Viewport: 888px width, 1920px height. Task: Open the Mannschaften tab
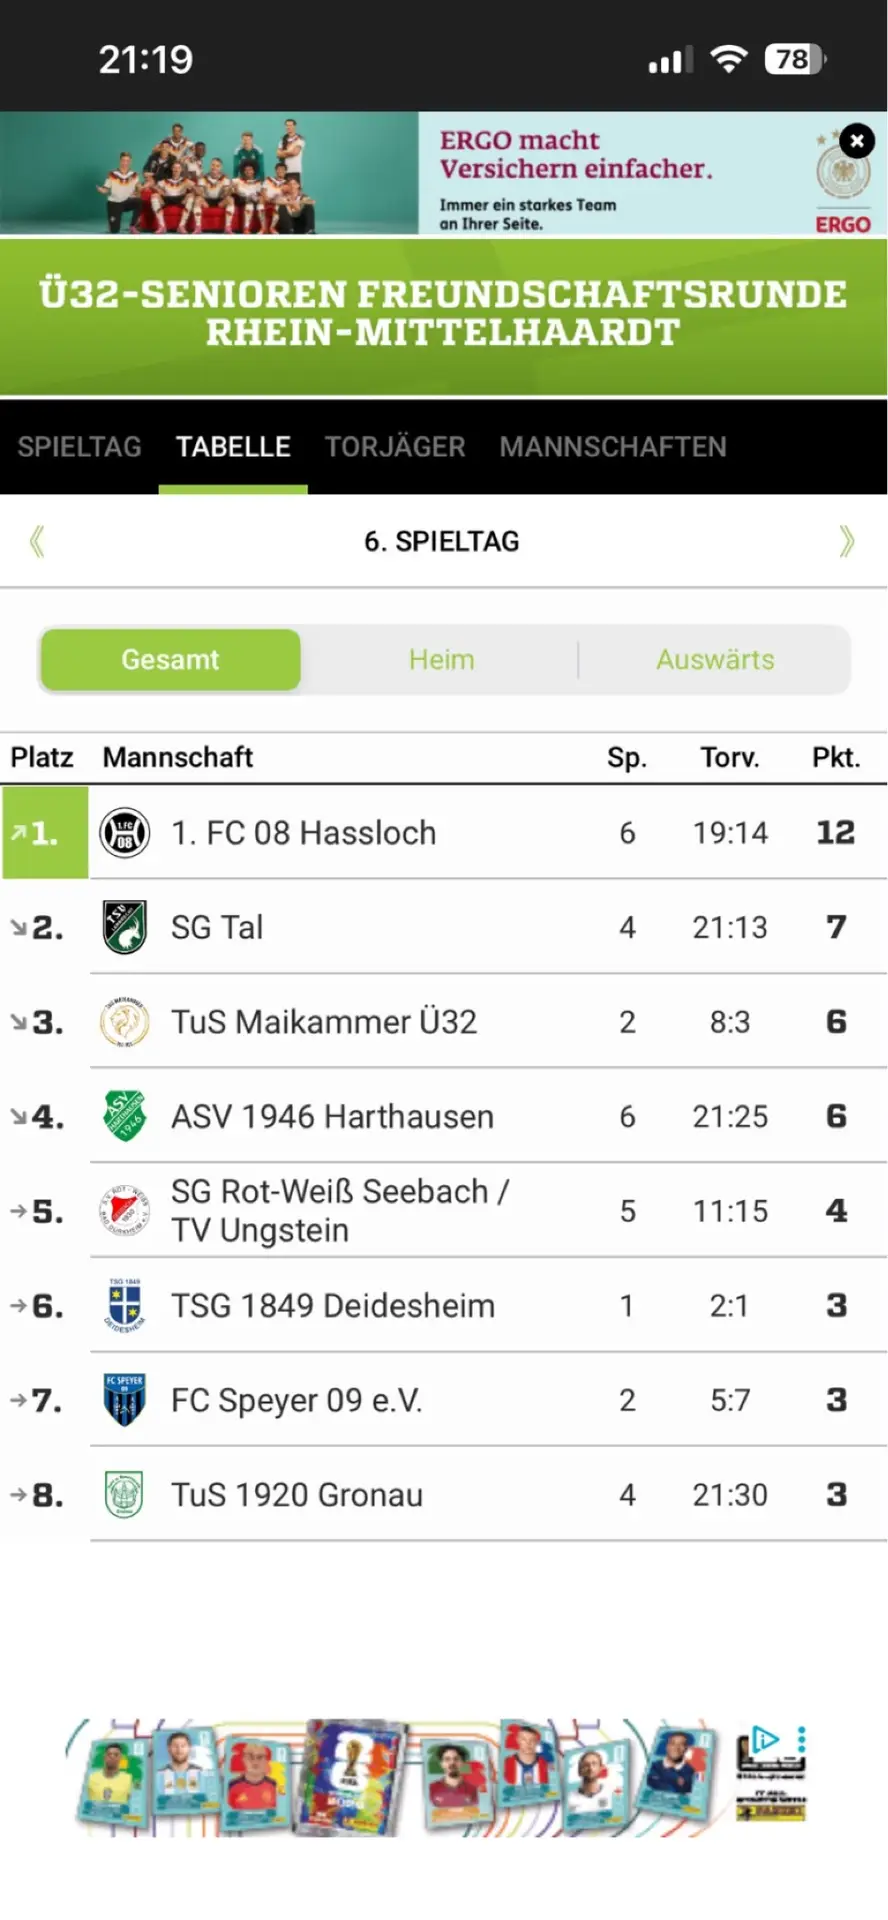coord(613,447)
